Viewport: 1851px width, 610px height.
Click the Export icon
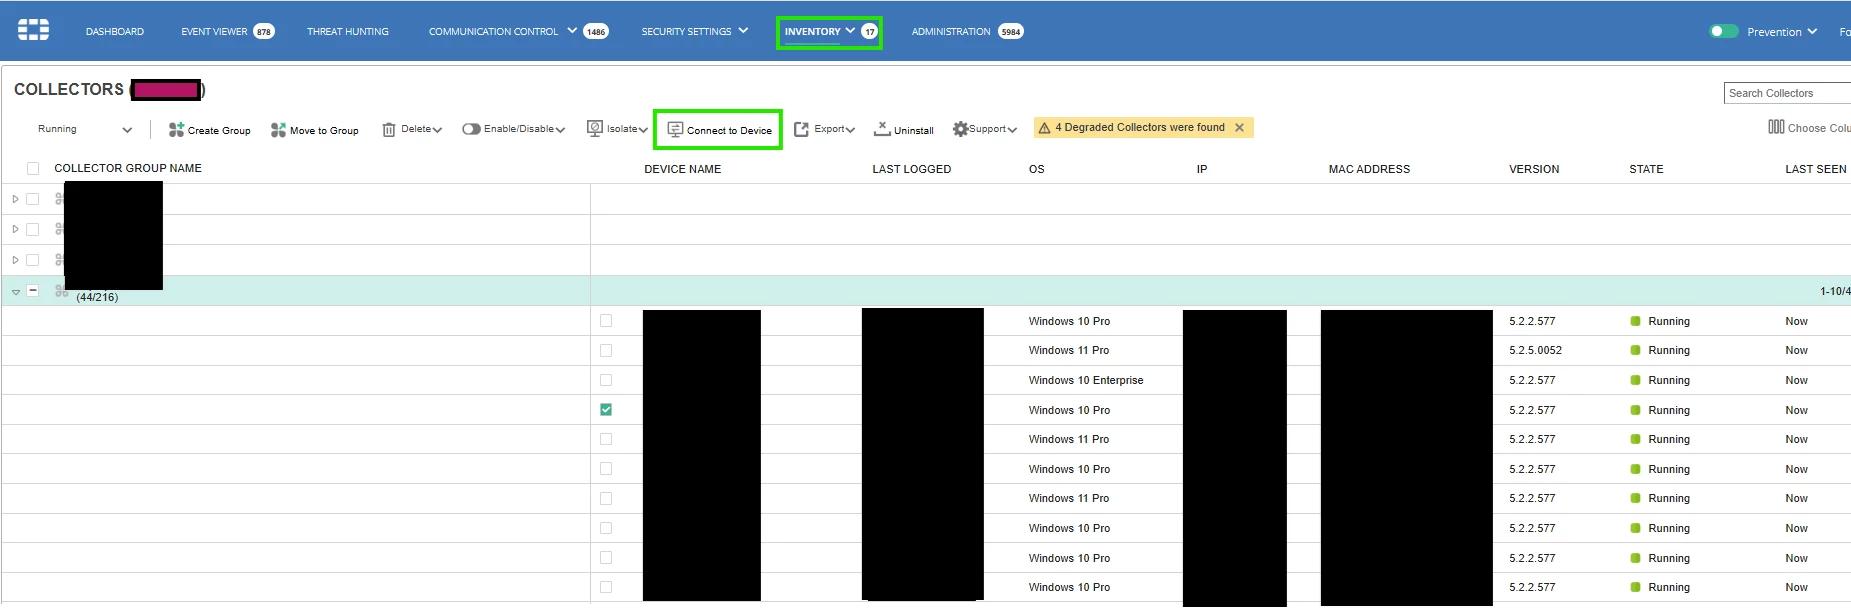[x=801, y=130]
